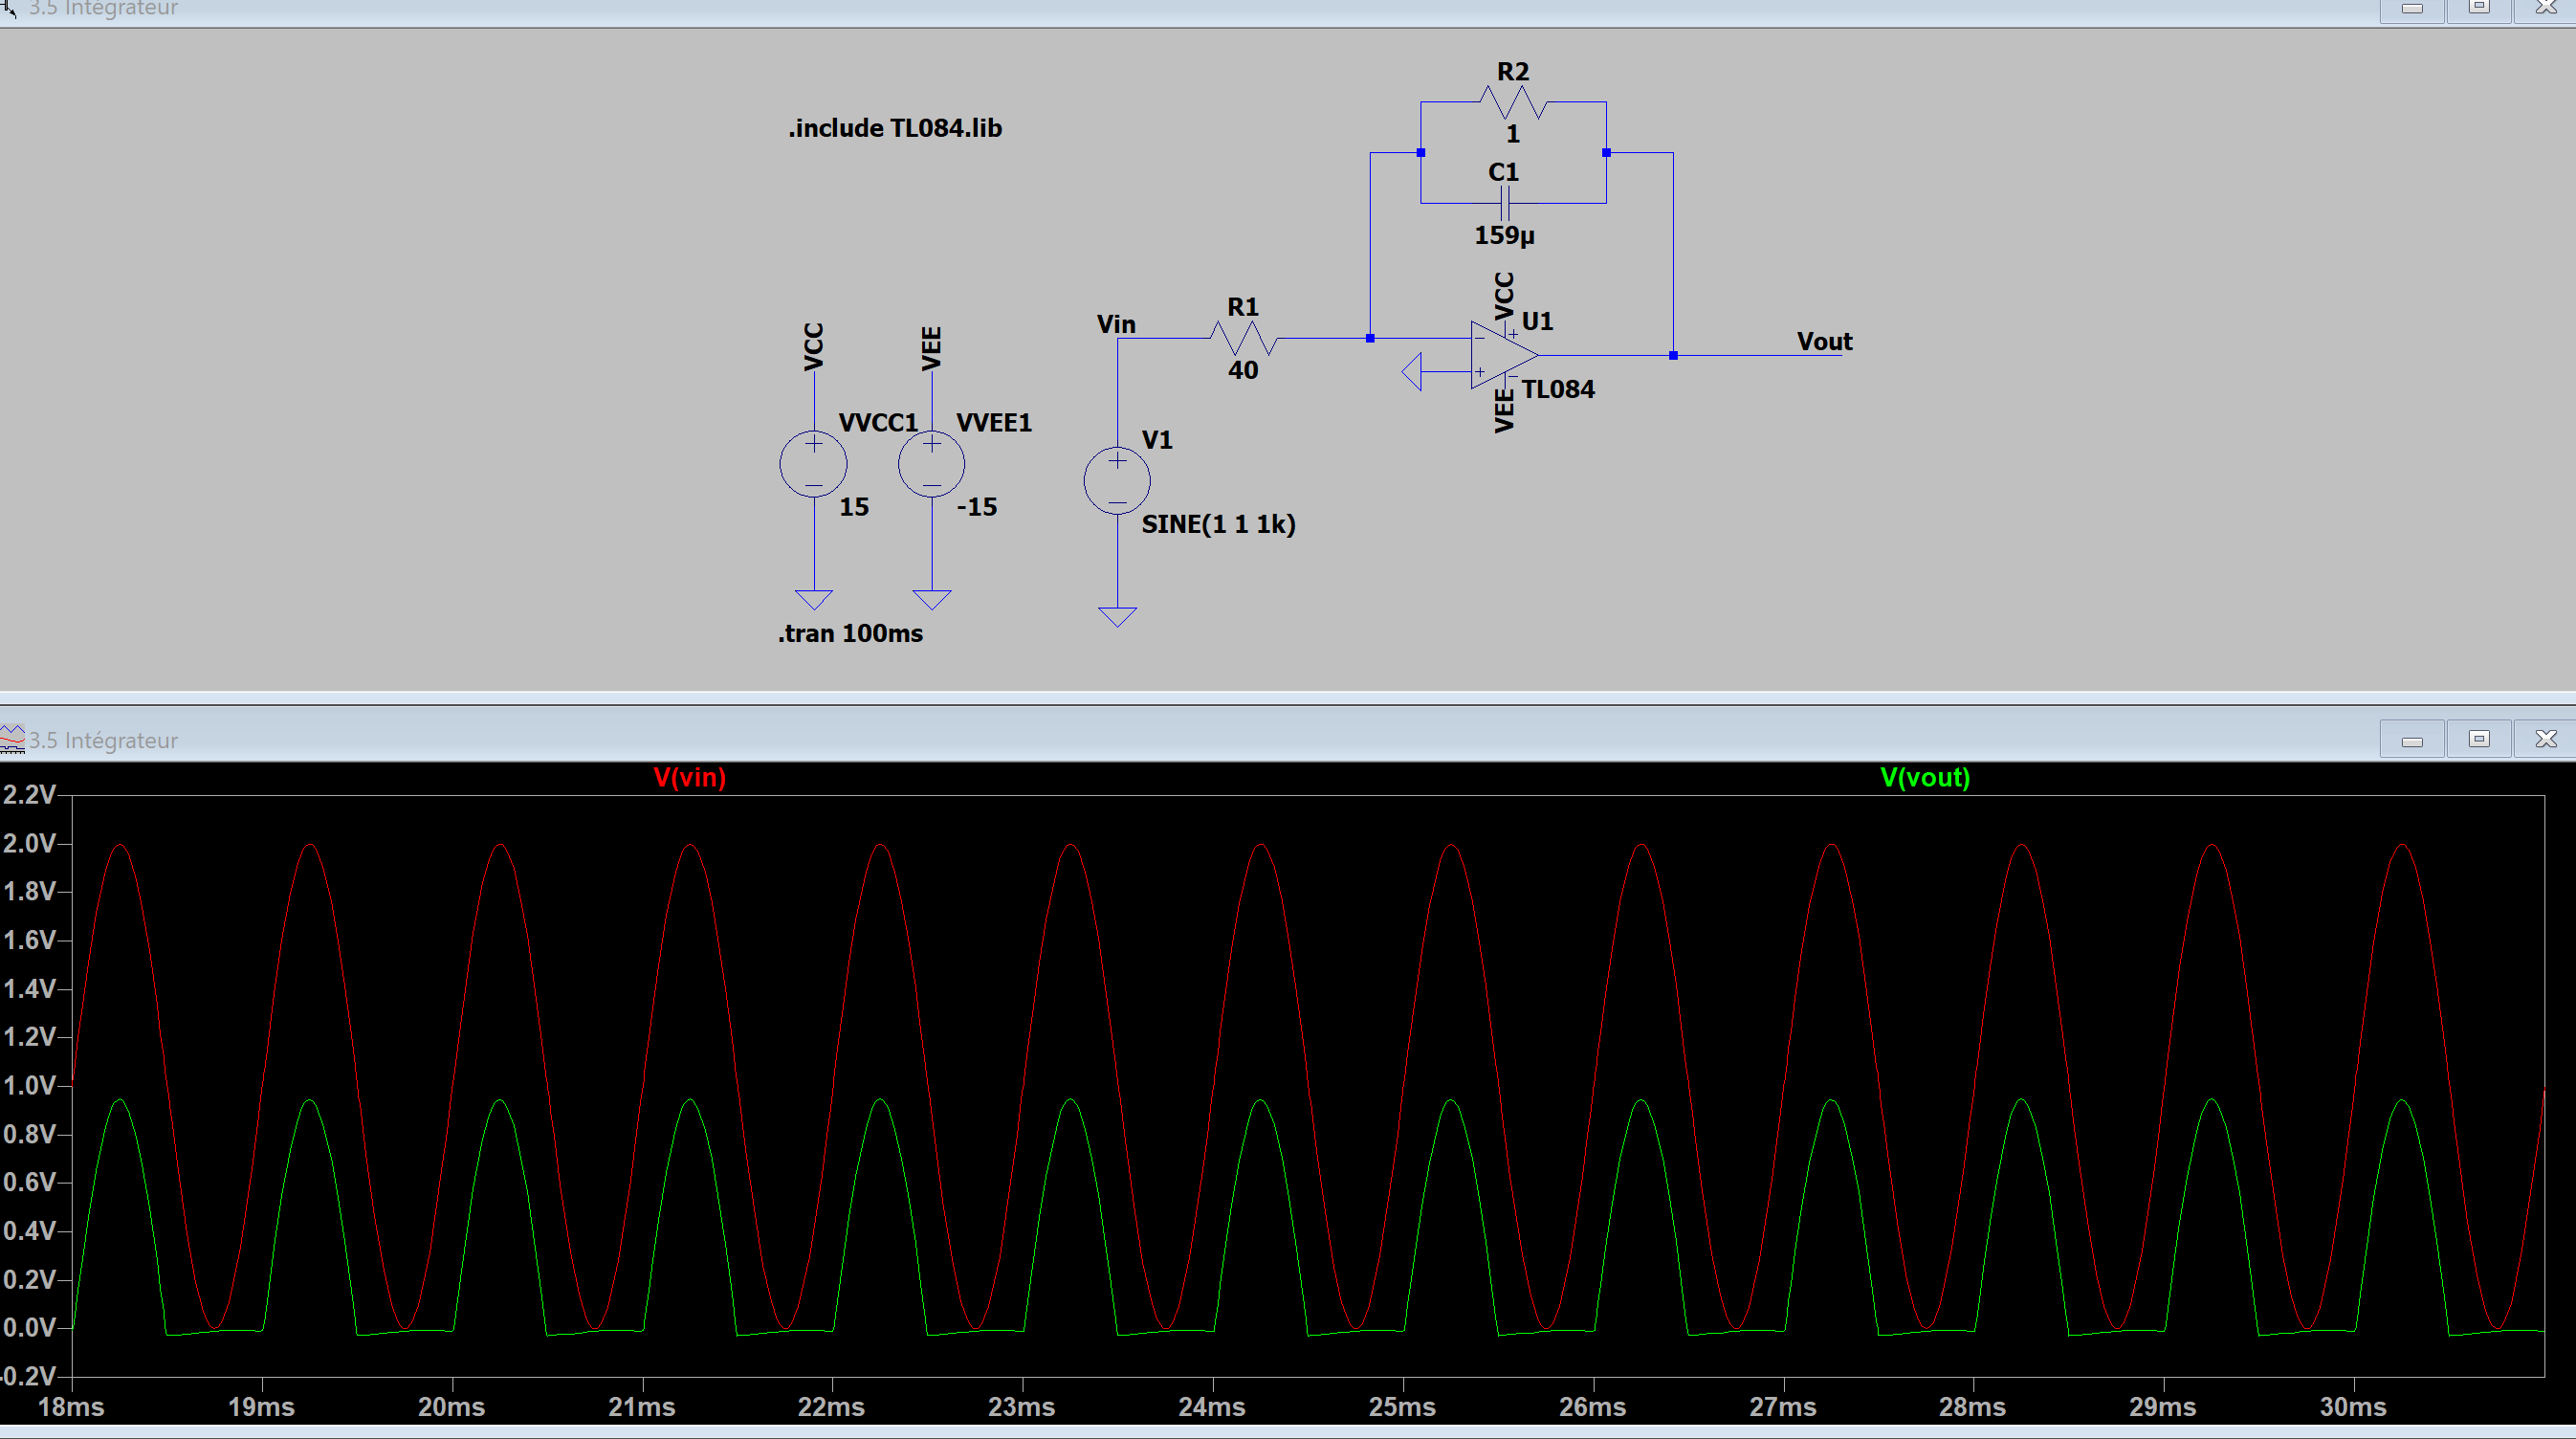Select the R1 resistor symbol
The image size is (2576, 1439).
(x=1243, y=338)
